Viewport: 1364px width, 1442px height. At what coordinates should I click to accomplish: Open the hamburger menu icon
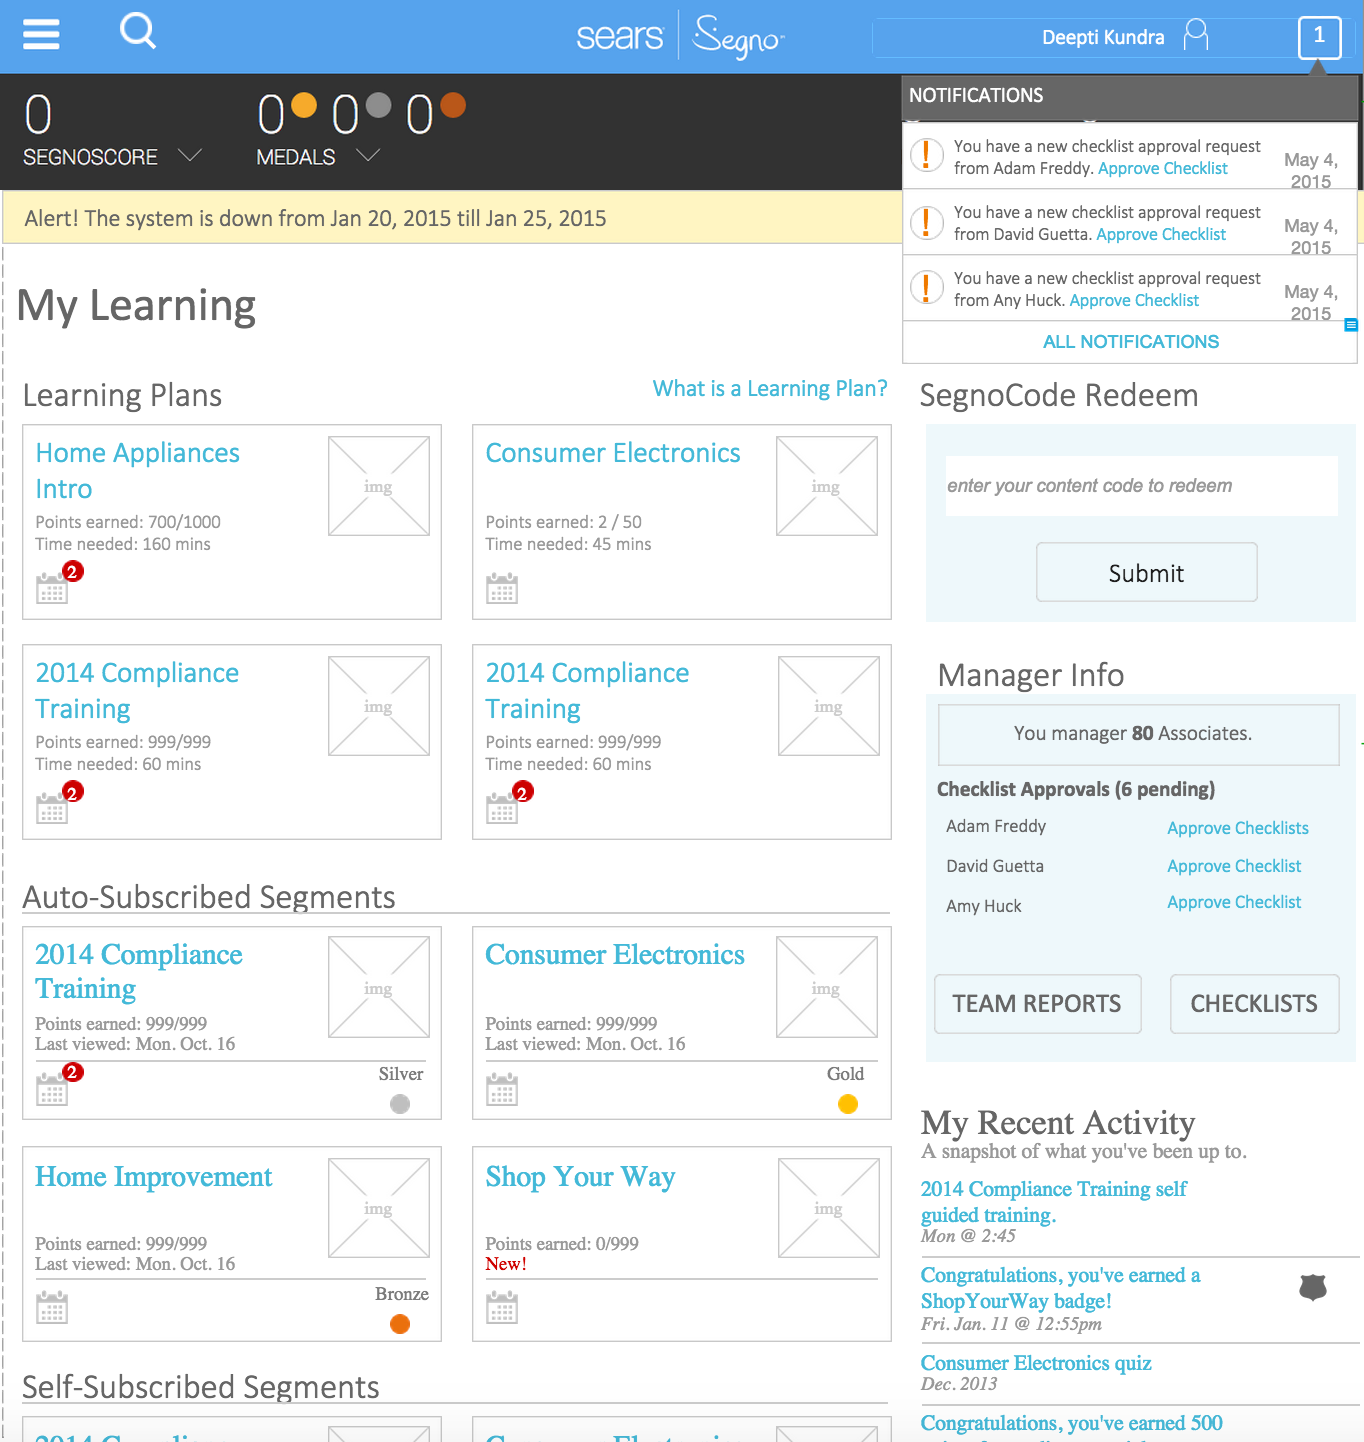pos(41,33)
